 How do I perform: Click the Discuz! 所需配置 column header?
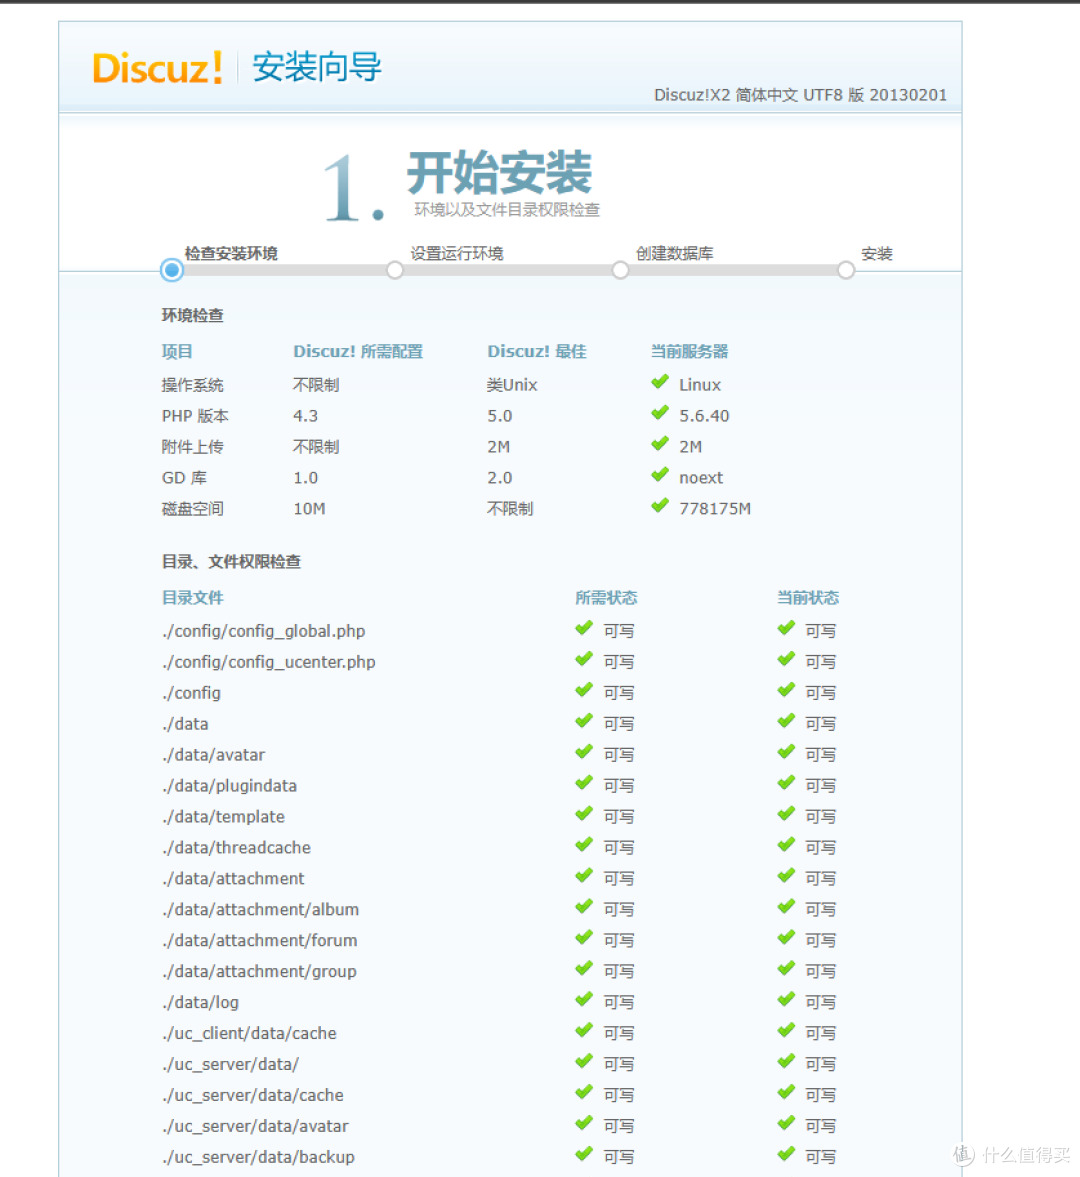[358, 351]
